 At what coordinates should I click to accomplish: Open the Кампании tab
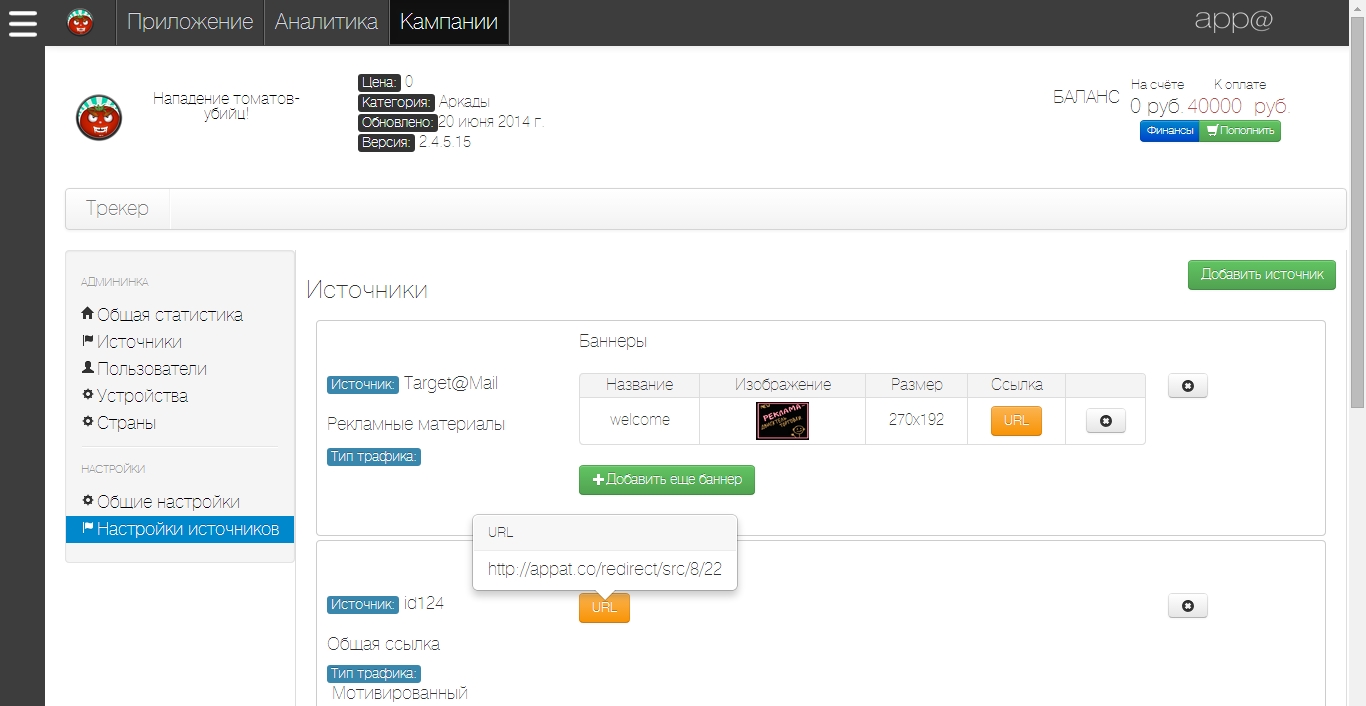[x=449, y=22]
